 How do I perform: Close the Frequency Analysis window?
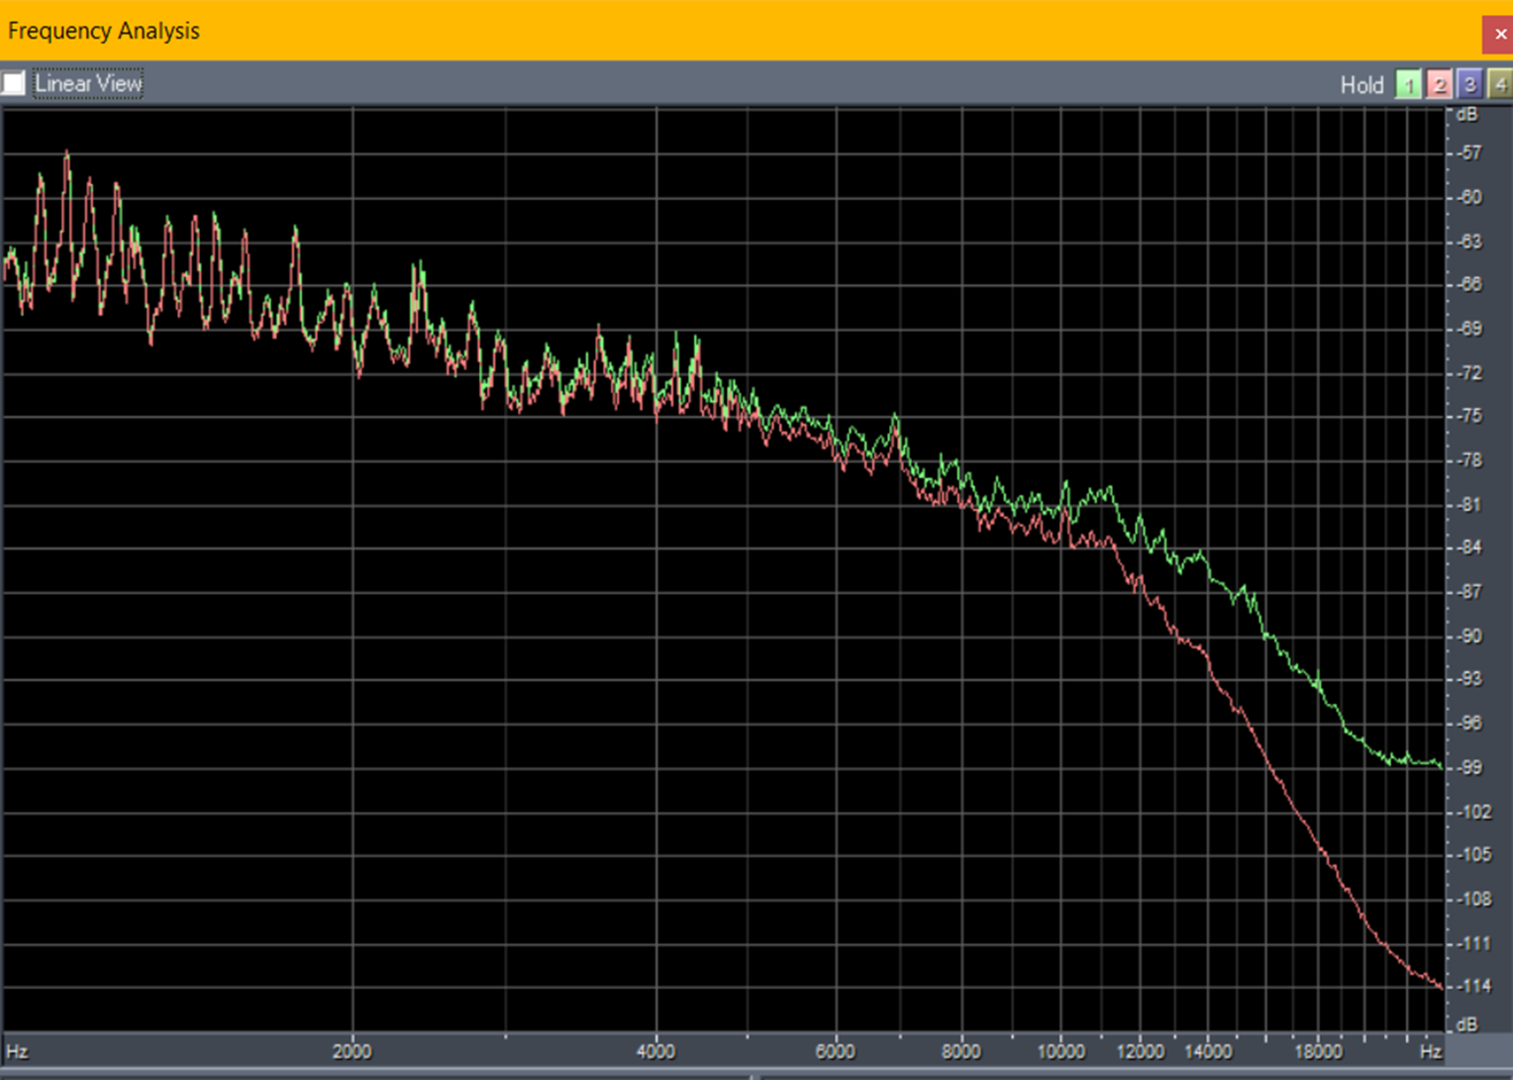coord(1499,34)
